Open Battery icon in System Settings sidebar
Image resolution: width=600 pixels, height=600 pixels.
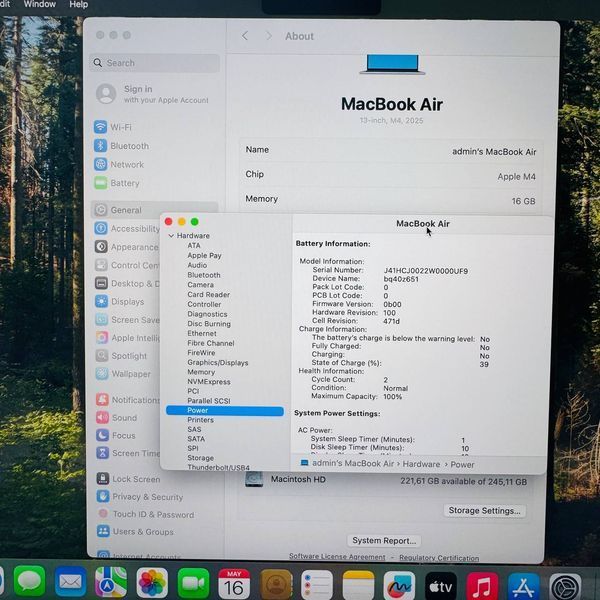(x=100, y=183)
